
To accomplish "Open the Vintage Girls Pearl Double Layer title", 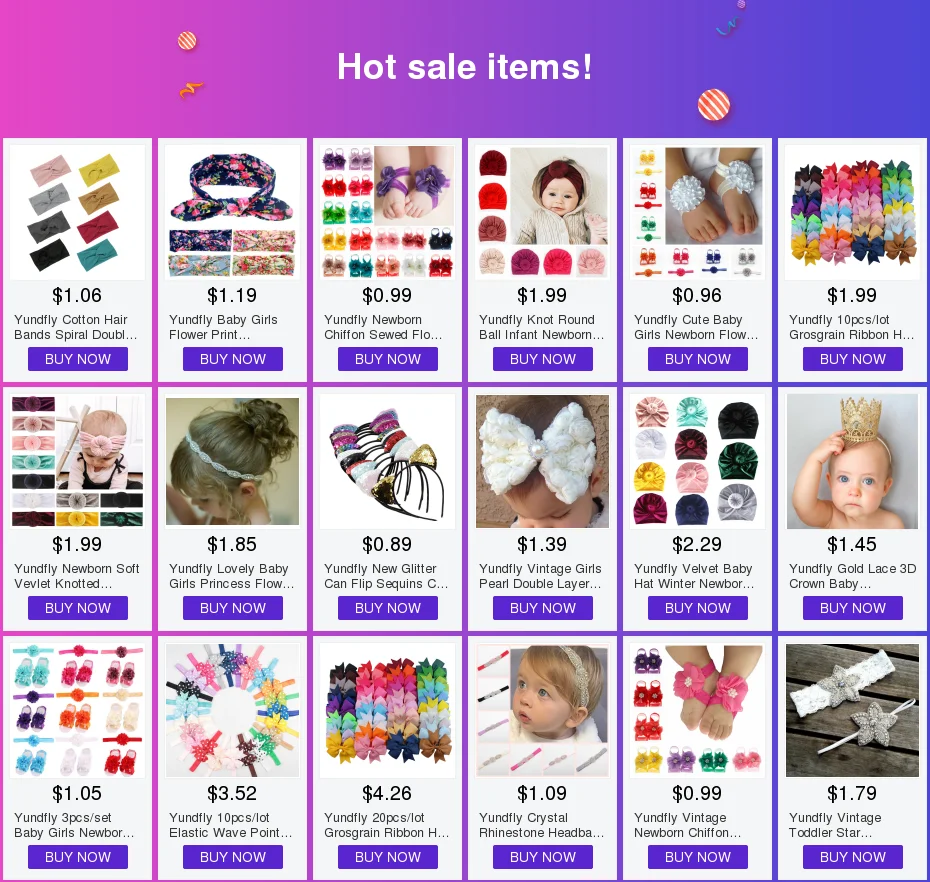I will tap(540, 576).
